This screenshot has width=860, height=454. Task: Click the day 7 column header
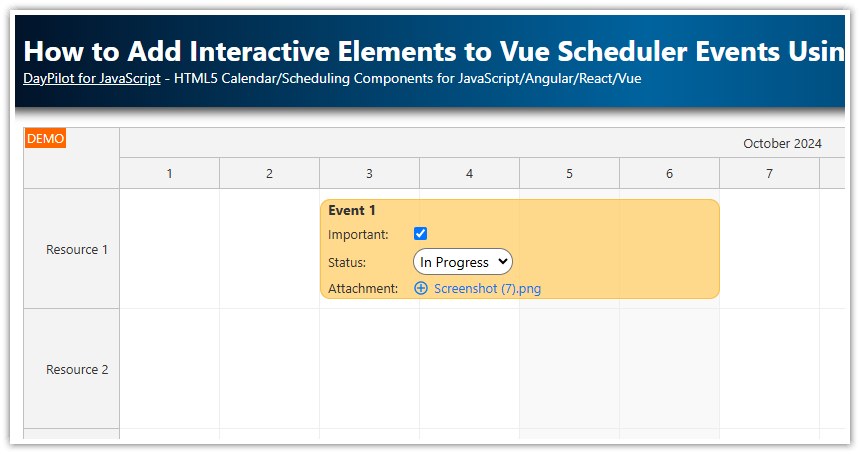[x=770, y=173]
